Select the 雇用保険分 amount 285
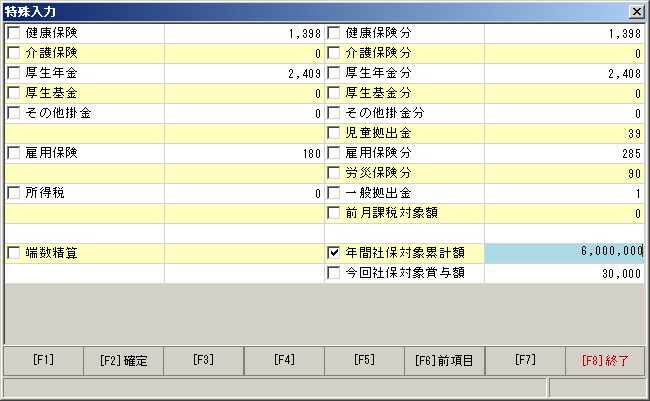The height and width of the screenshot is (401, 650). tap(564, 153)
